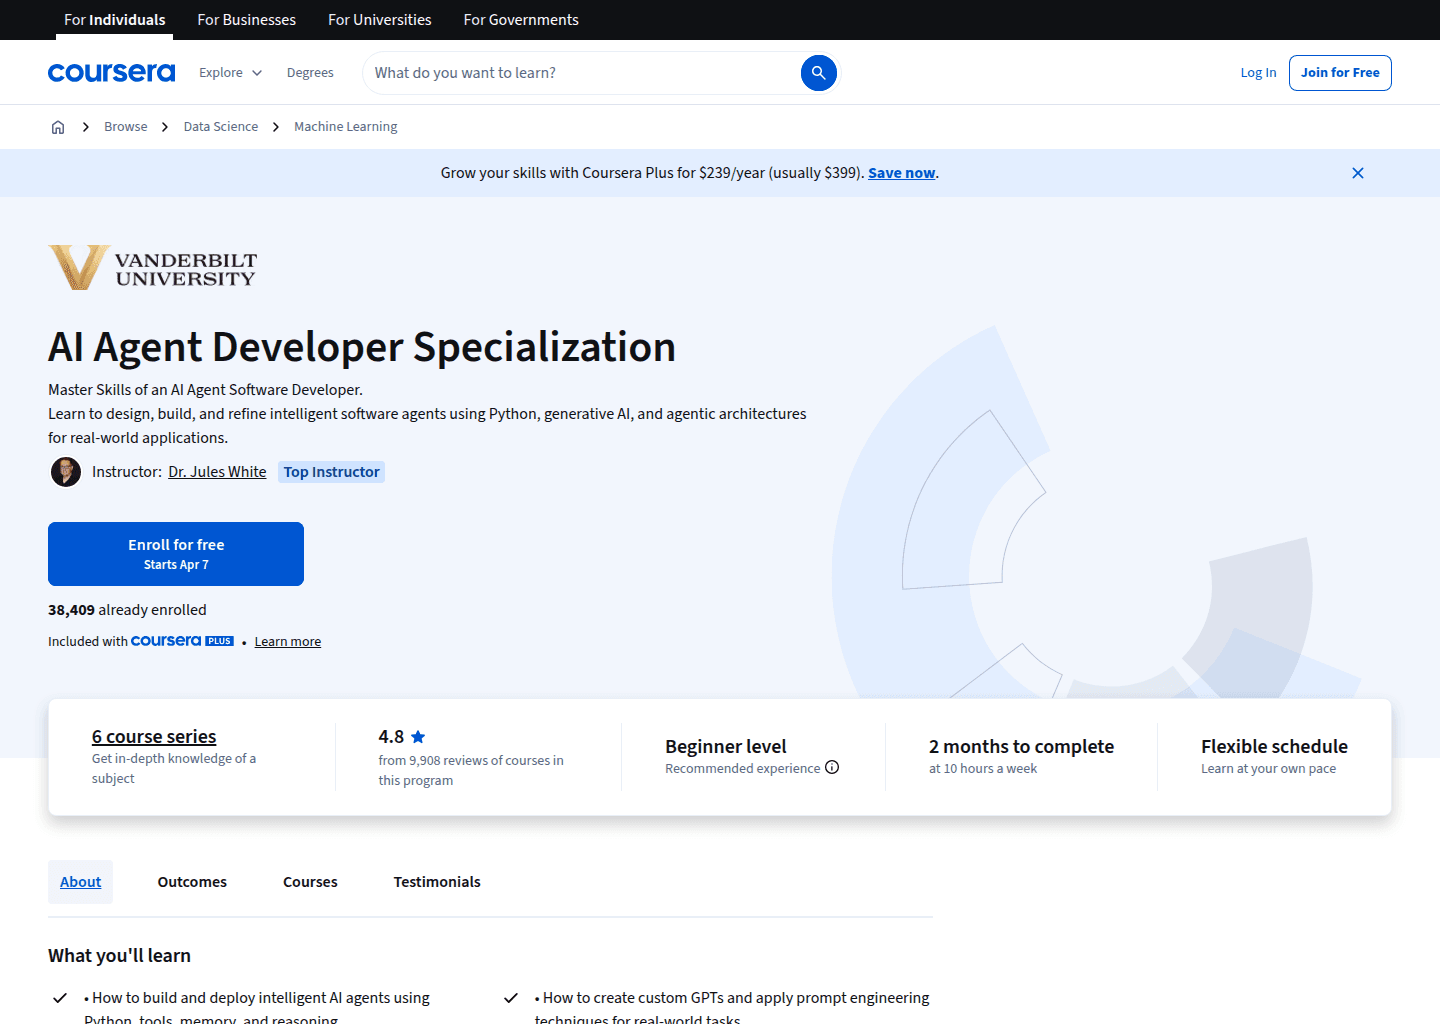The image size is (1440, 1024).
Task: Click the Vanderbilt University logo
Action: pos(152,267)
